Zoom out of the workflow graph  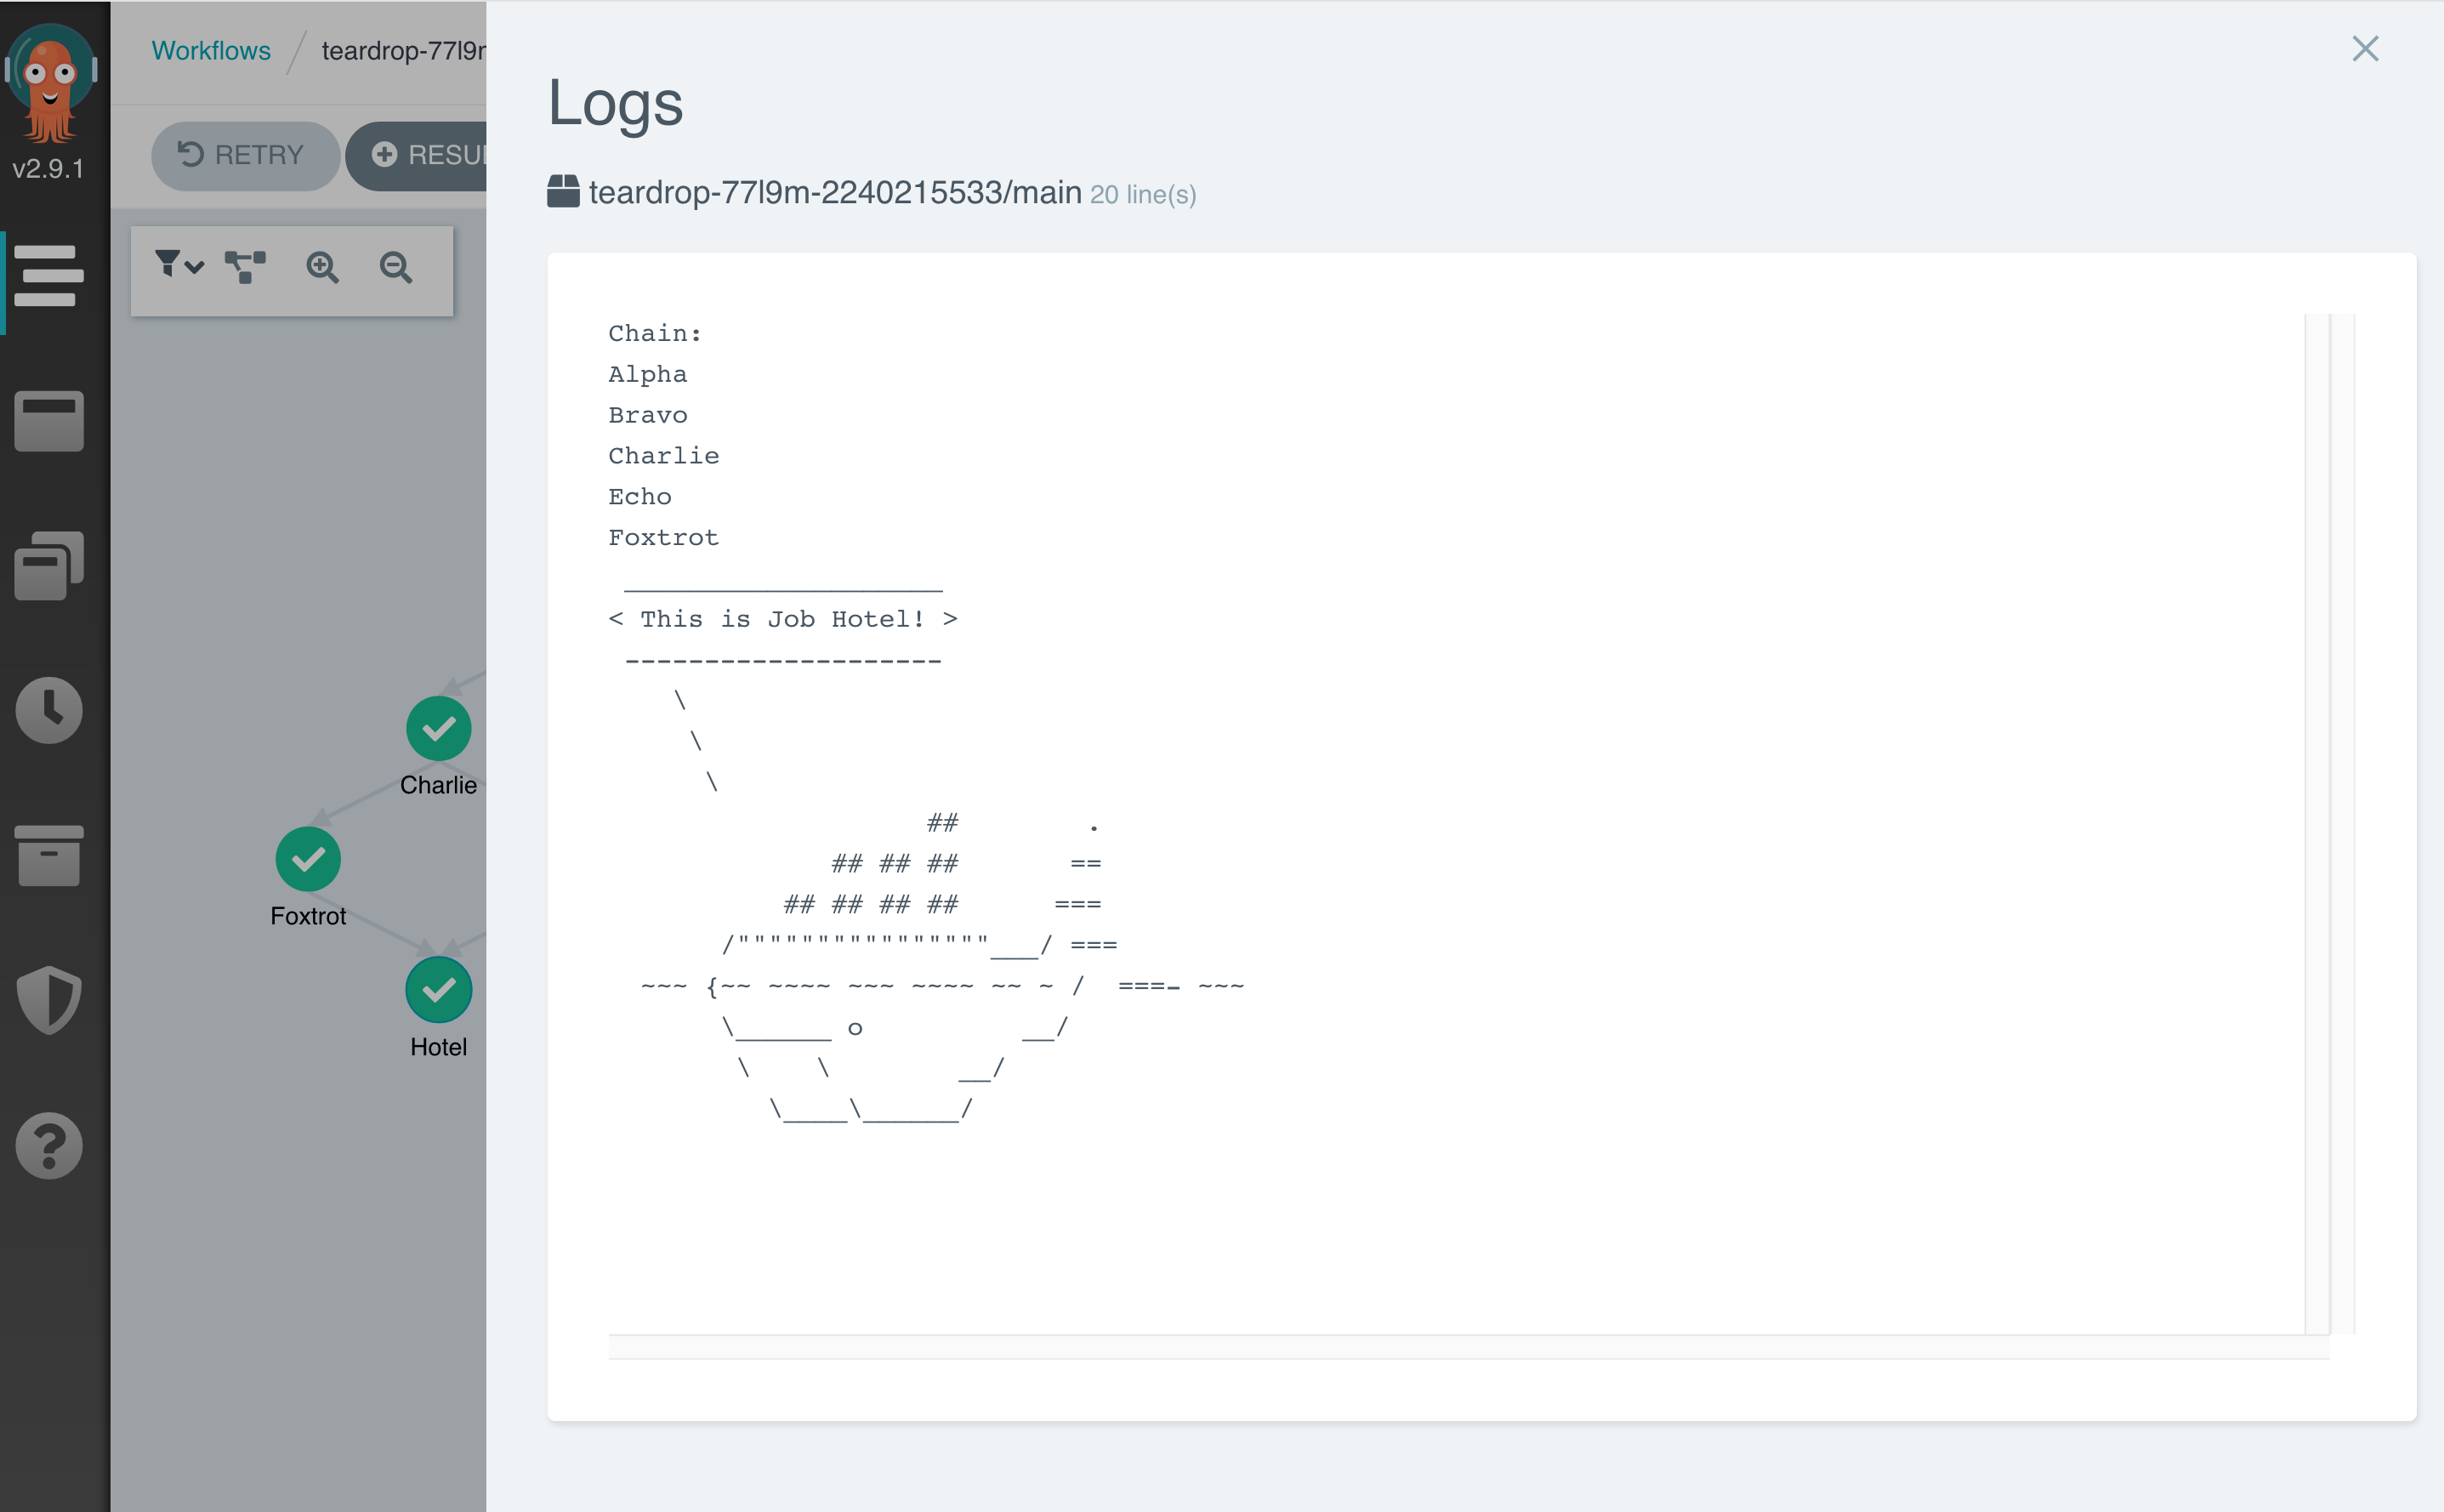click(396, 267)
